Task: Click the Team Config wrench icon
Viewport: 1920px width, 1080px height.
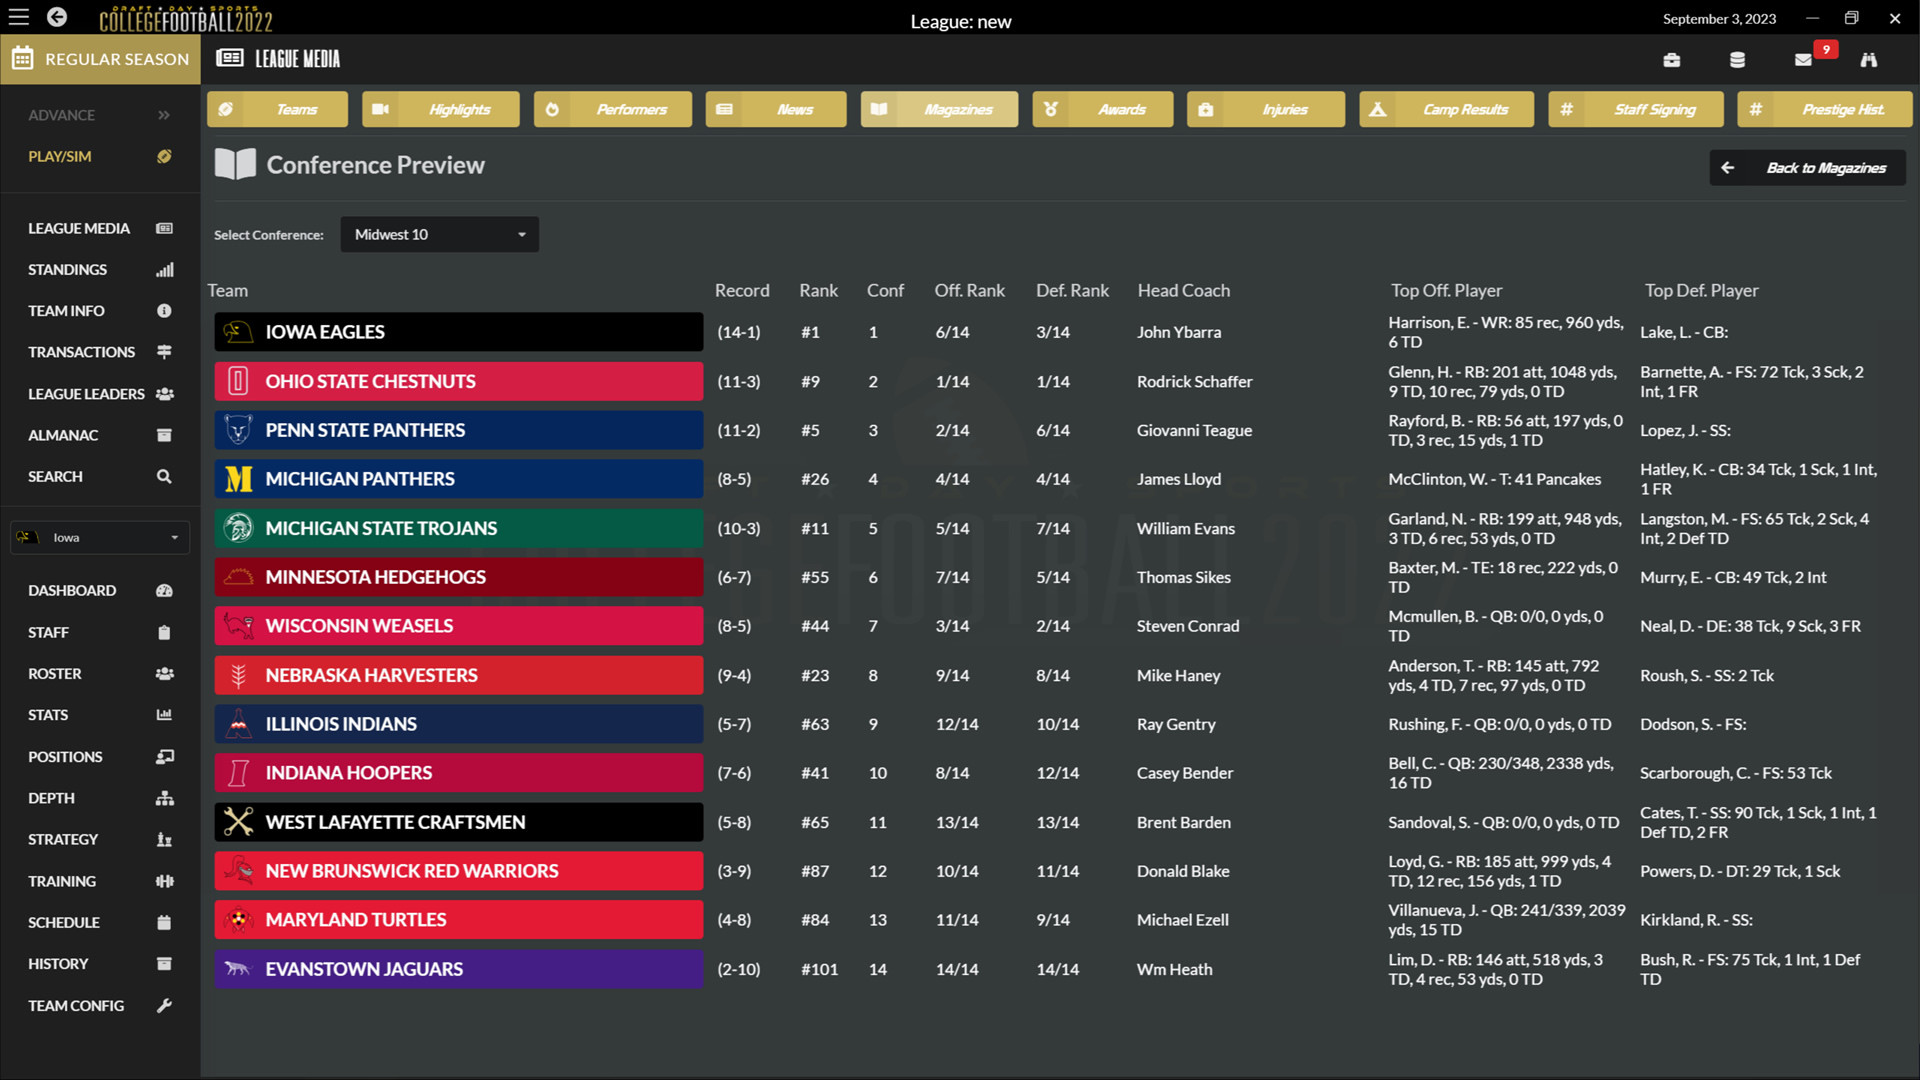Action: point(164,1006)
